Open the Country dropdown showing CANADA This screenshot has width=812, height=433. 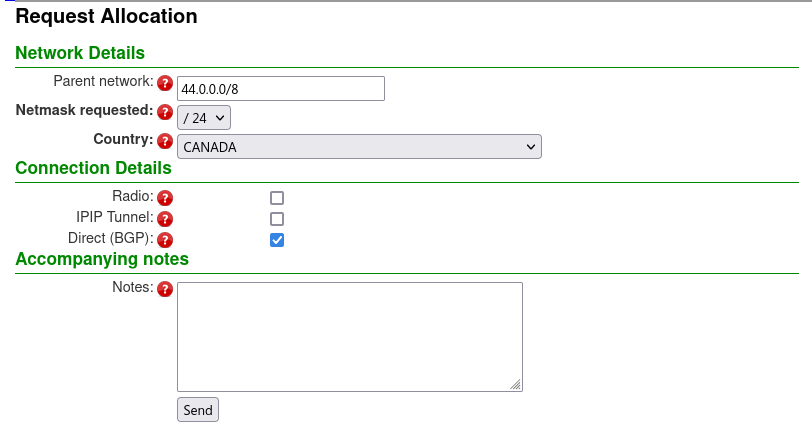pos(359,147)
